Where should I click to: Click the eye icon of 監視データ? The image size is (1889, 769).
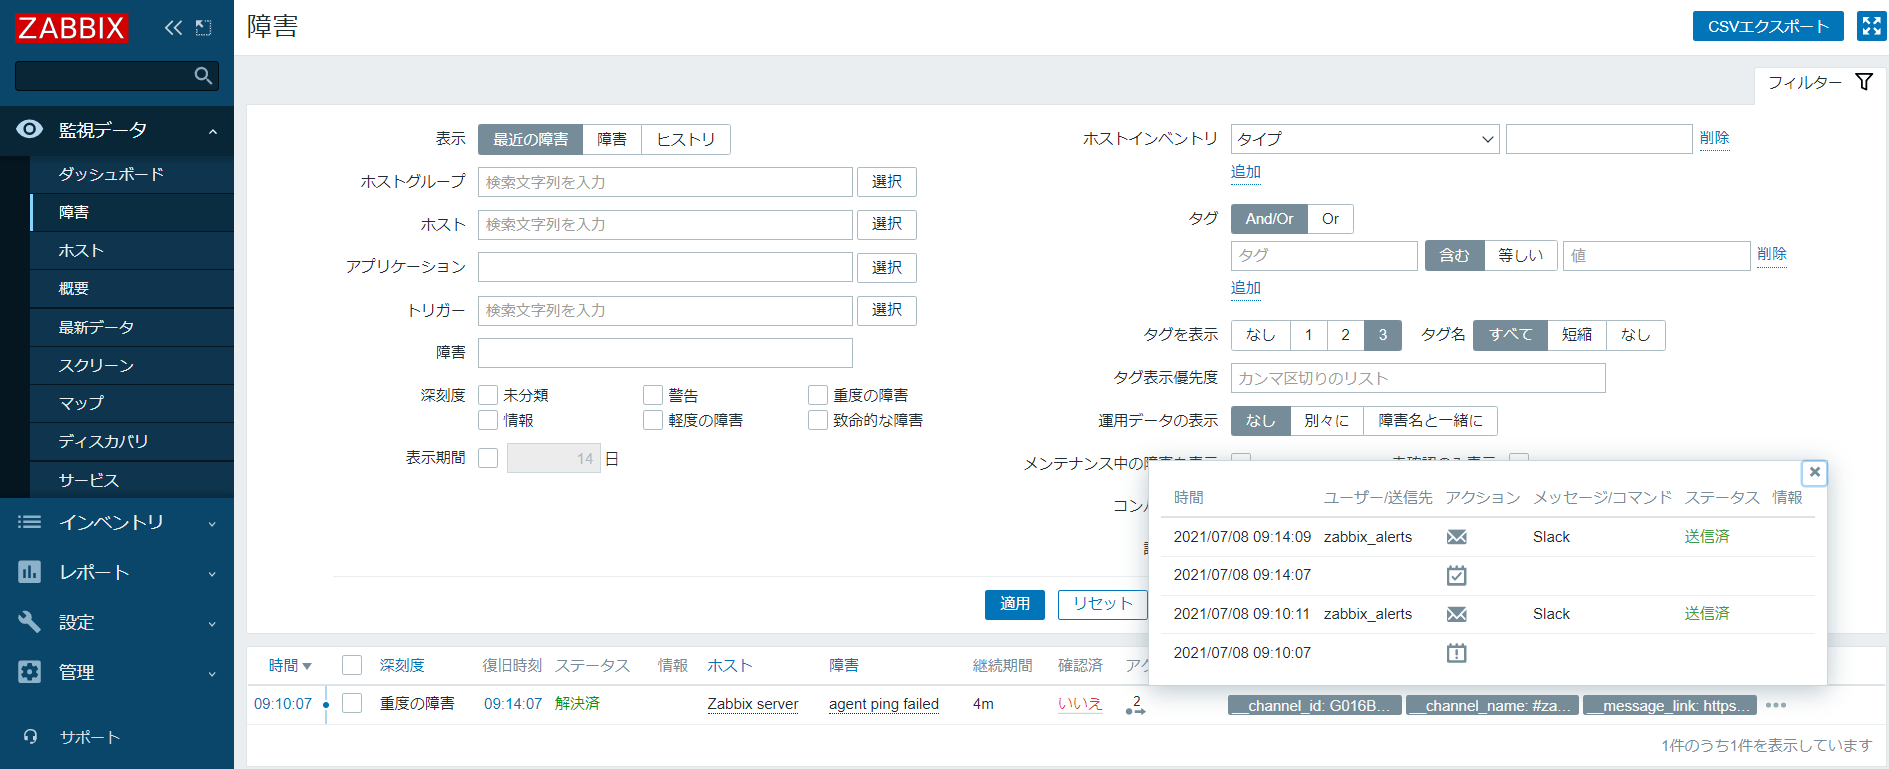point(30,129)
